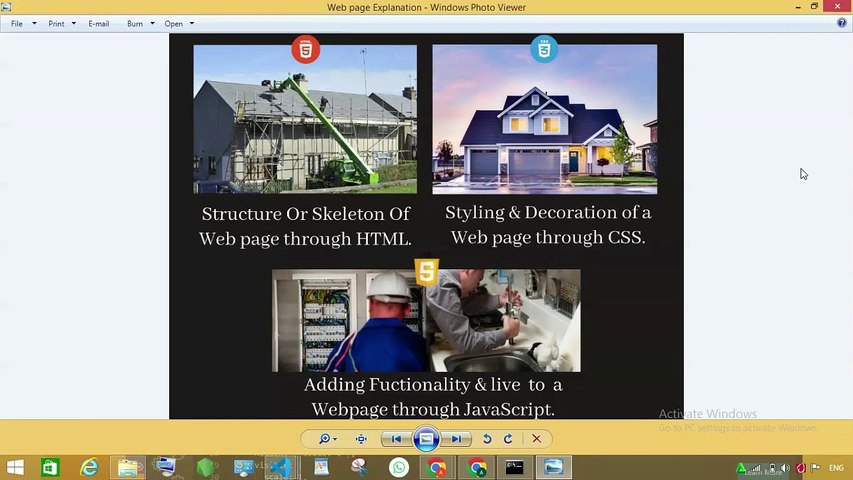Open File Explorer from the taskbar
This screenshot has height=480, width=853.
coord(128,467)
